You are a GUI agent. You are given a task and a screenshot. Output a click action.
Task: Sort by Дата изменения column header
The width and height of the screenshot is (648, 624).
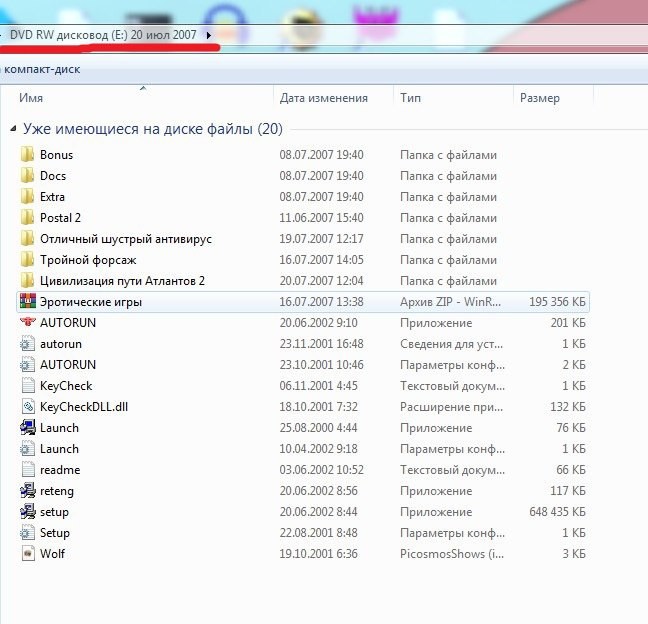(x=323, y=98)
